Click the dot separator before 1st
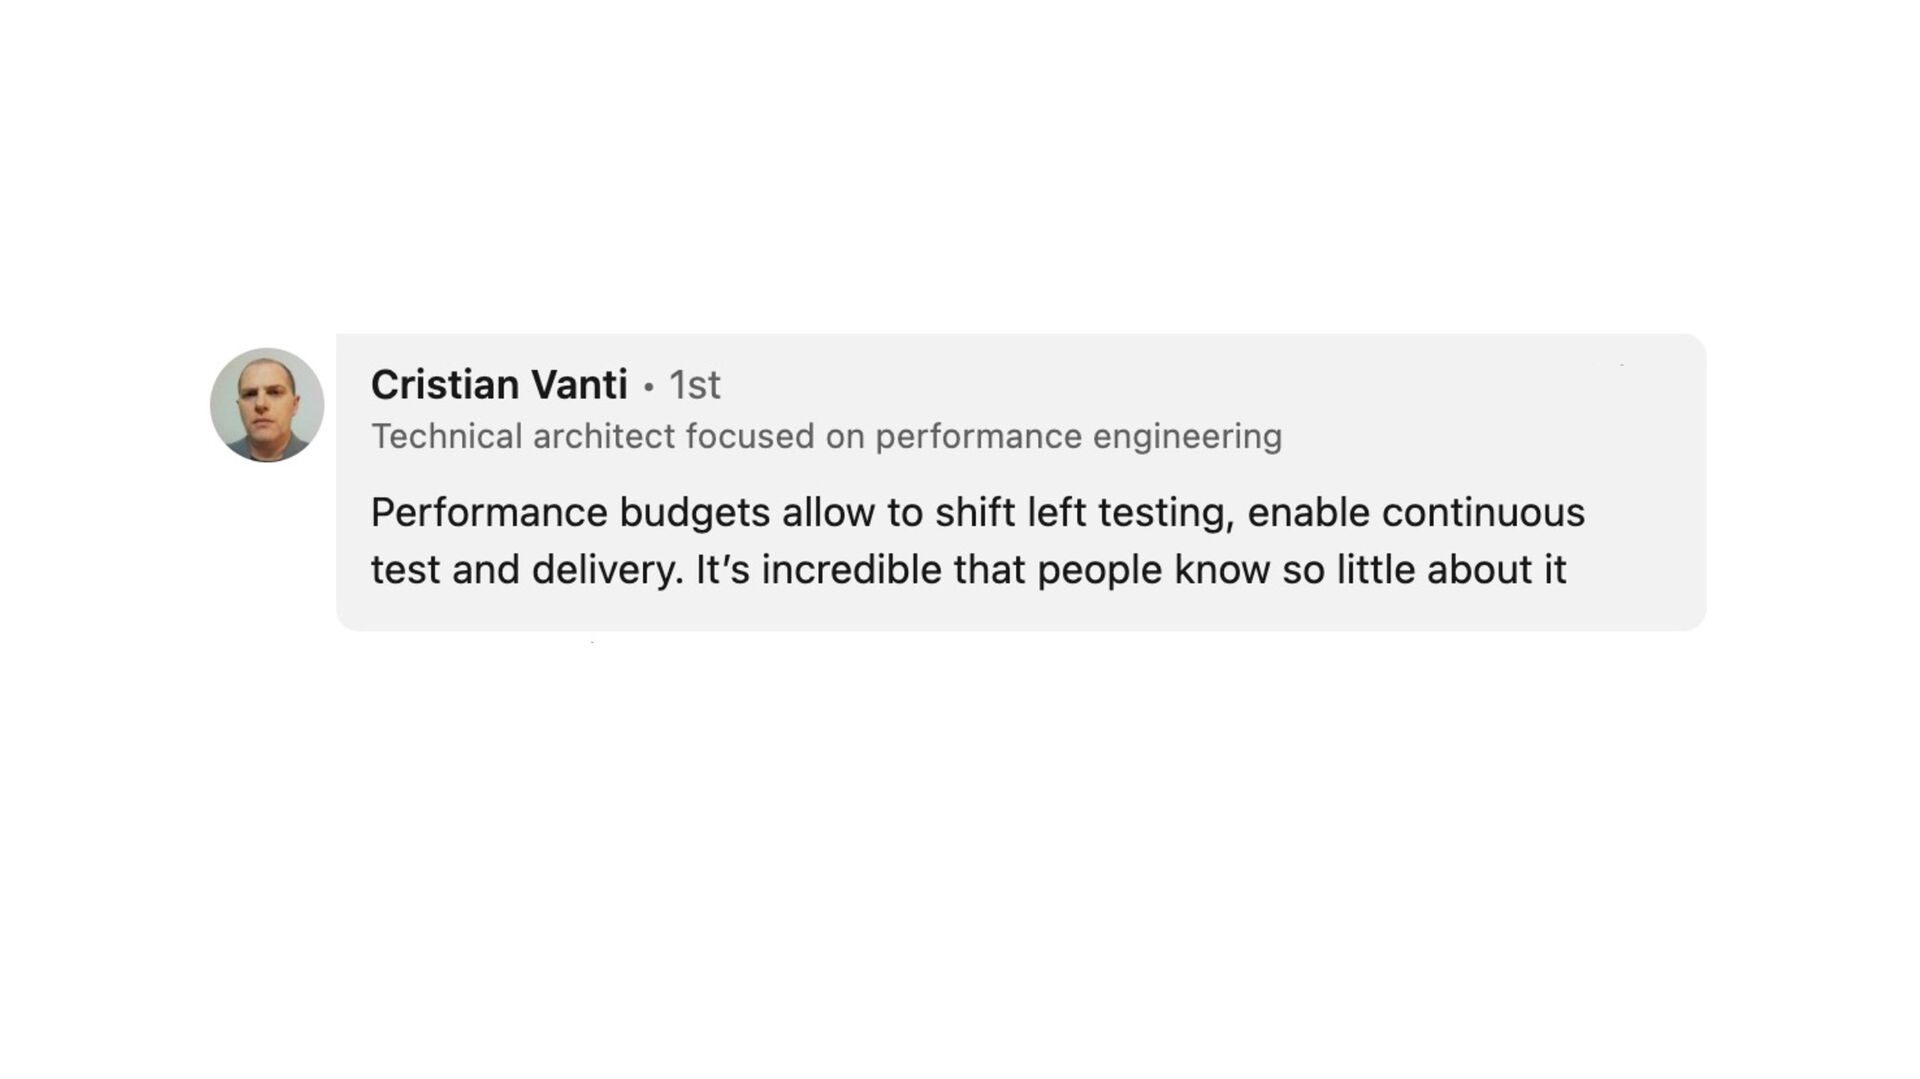Screen dimensions: 1920x1079 pos(648,387)
